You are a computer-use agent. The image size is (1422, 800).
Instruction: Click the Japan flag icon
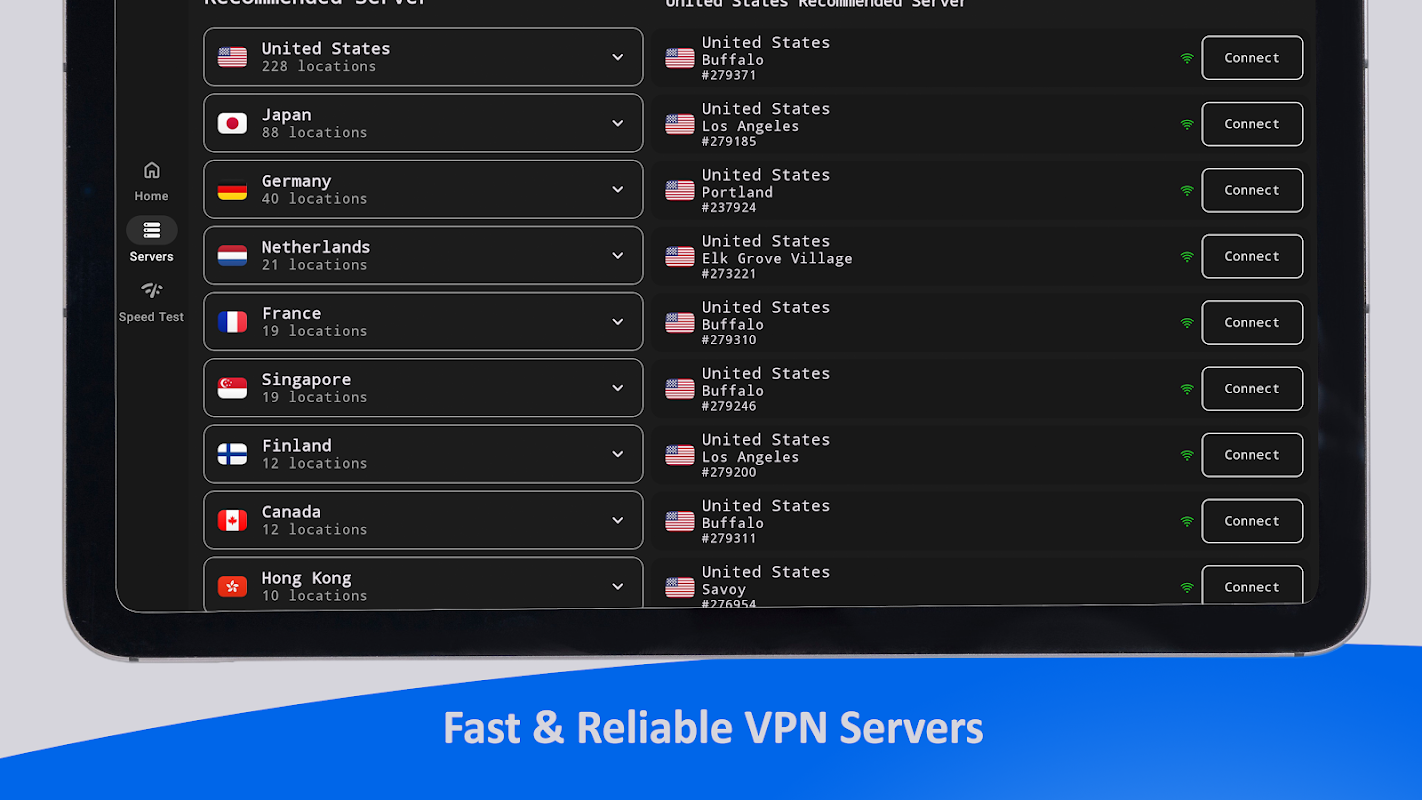232,123
